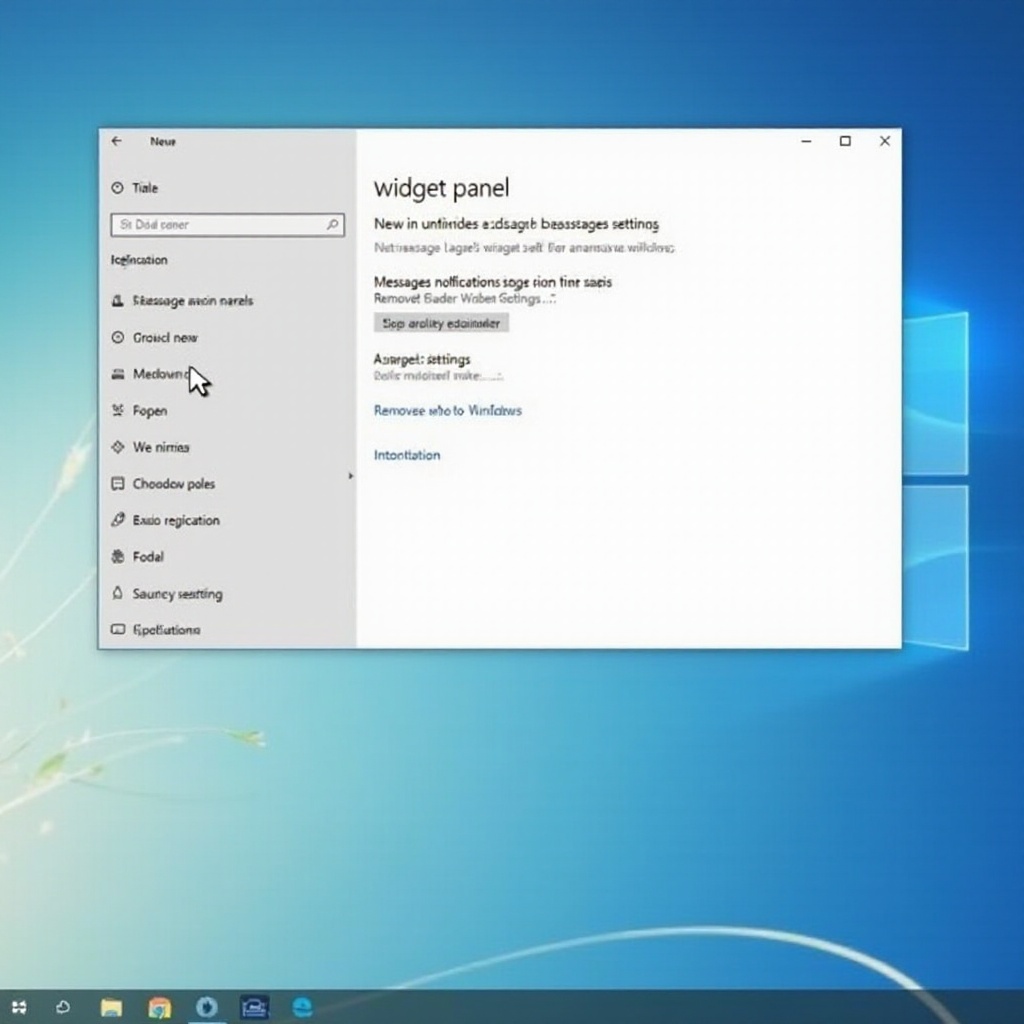Click the diamond icon next to "We nirries"

click(x=118, y=447)
